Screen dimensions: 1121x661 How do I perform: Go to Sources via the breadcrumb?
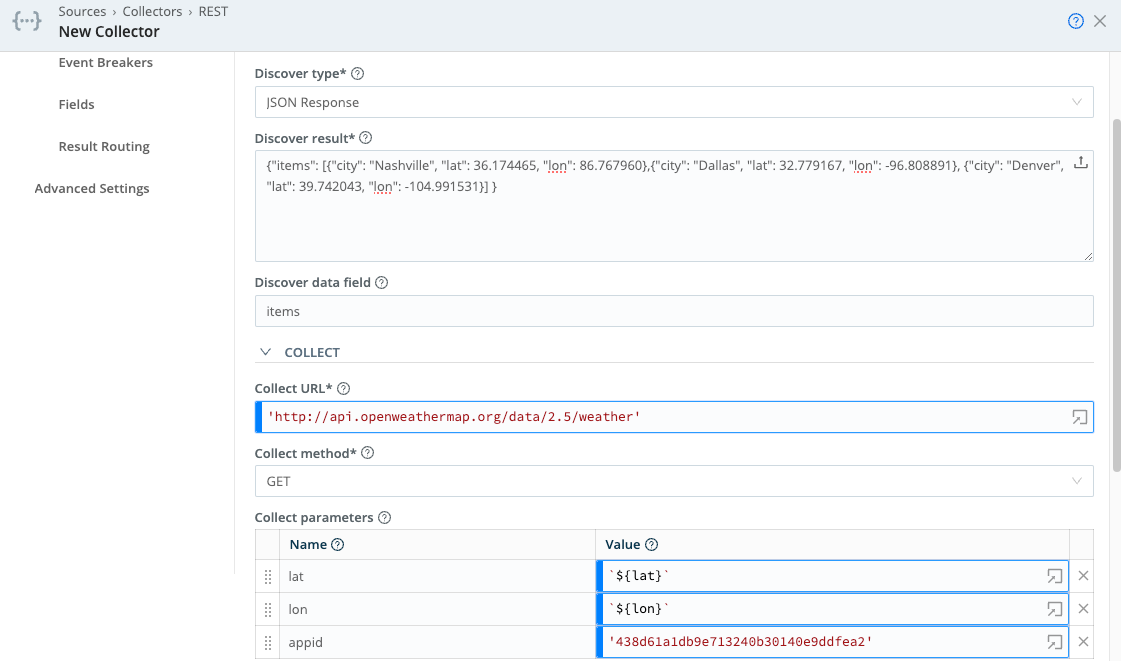click(x=82, y=11)
